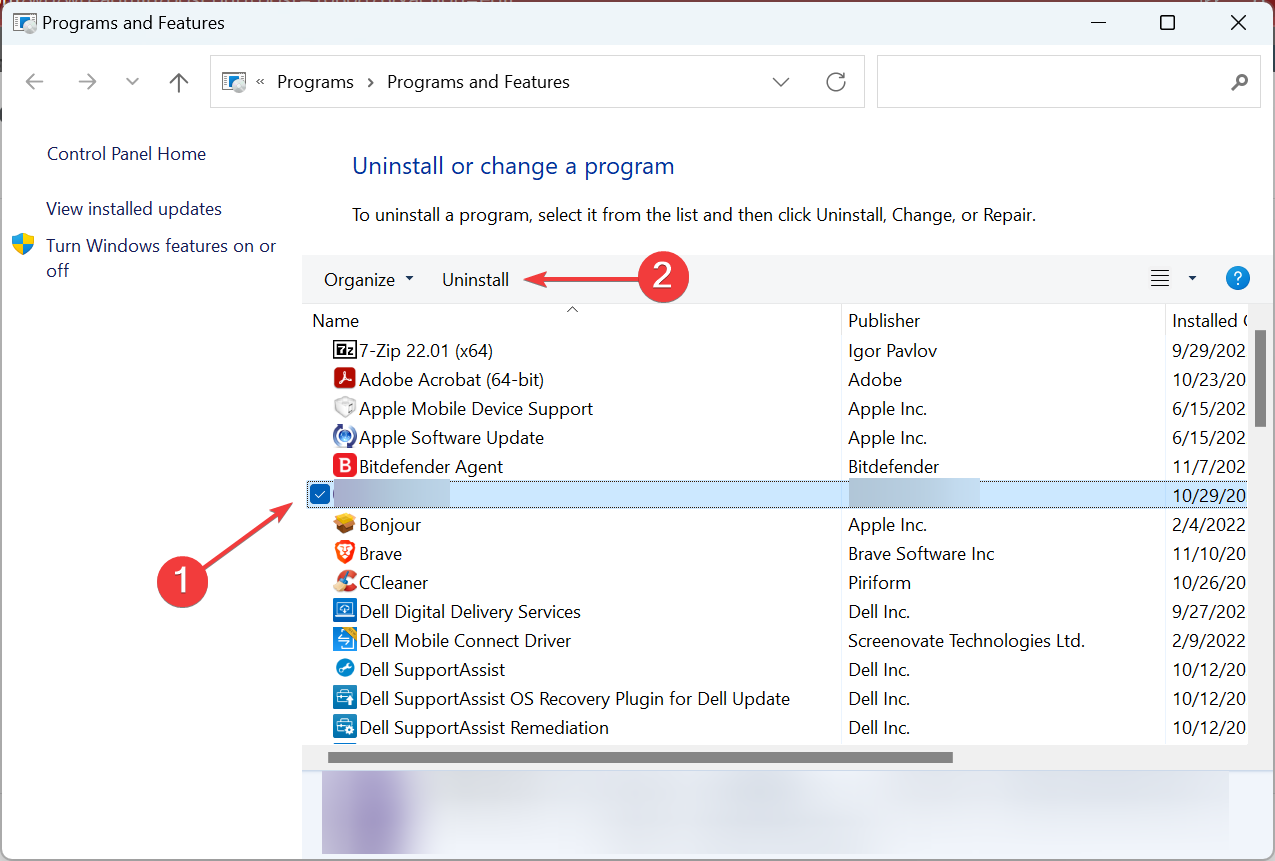The height and width of the screenshot is (861, 1275).
Task: Expand the chevron after Programs in the breadcrumb
Action: coord(370,82)
